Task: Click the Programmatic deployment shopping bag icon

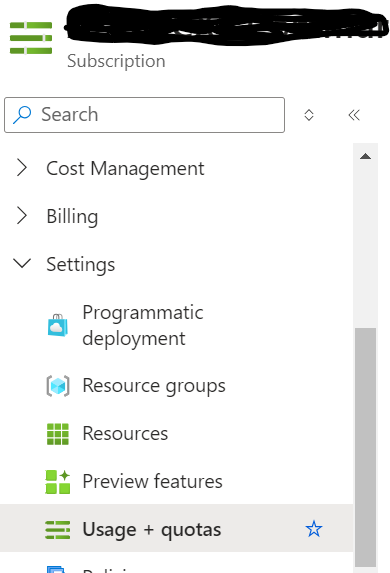Action: point(58,325)
